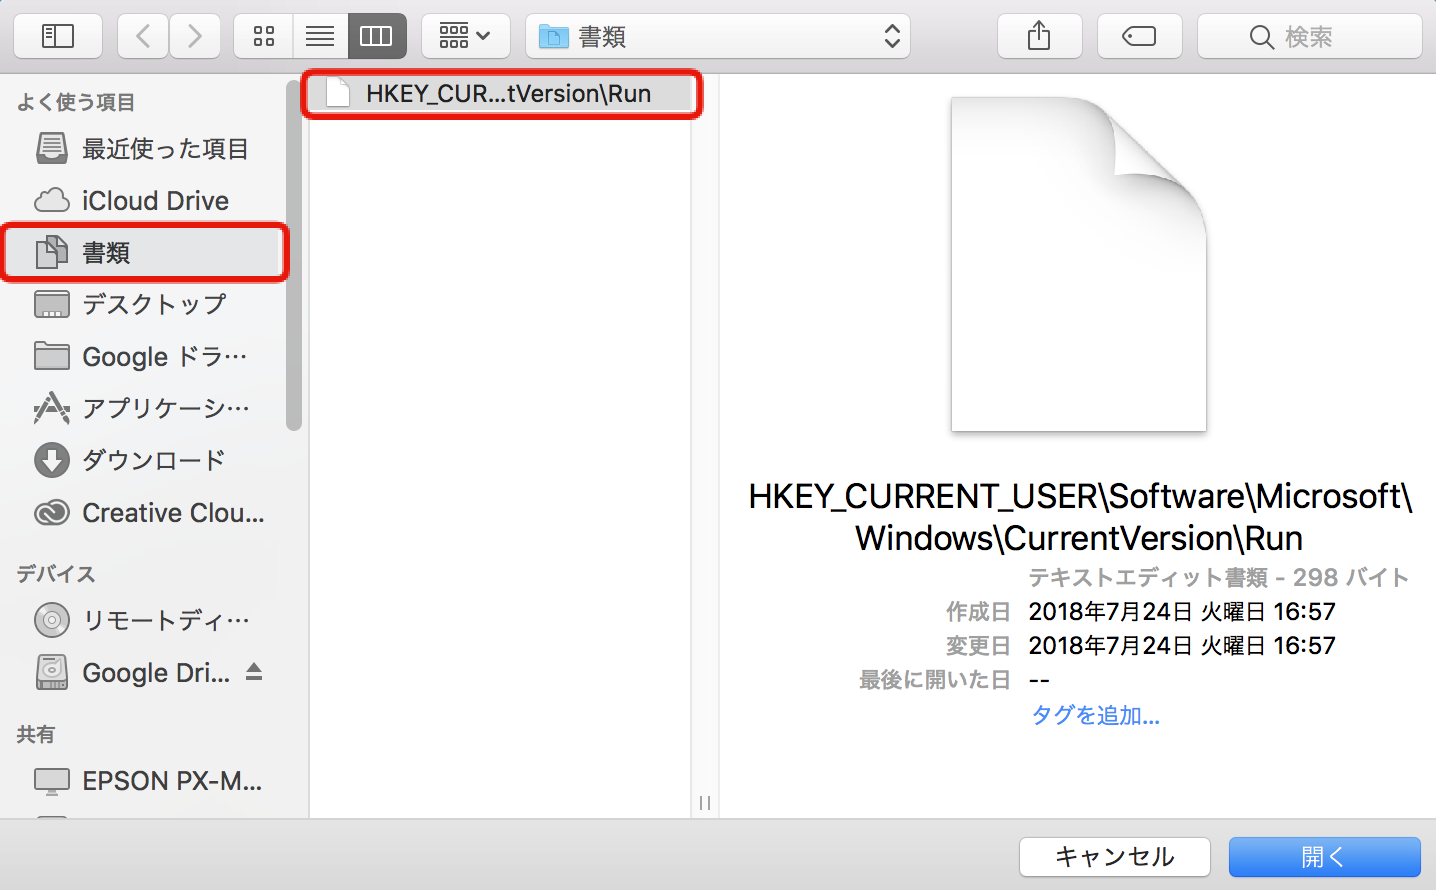This screenshot has height=890, width=1436.
Task: Open the ダウンロード folder in sidebar
Action: (153, 461)
